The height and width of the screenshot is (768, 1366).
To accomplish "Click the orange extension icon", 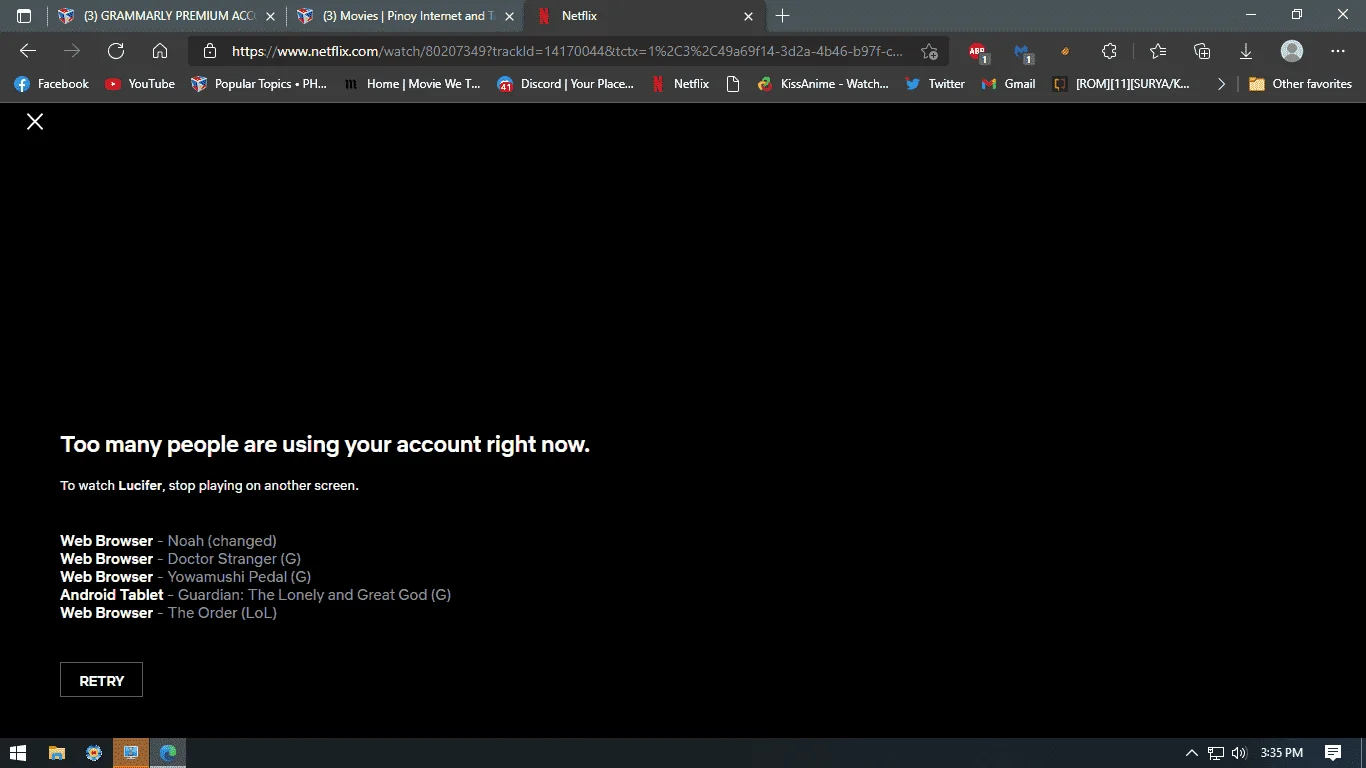I will 1065,51.
